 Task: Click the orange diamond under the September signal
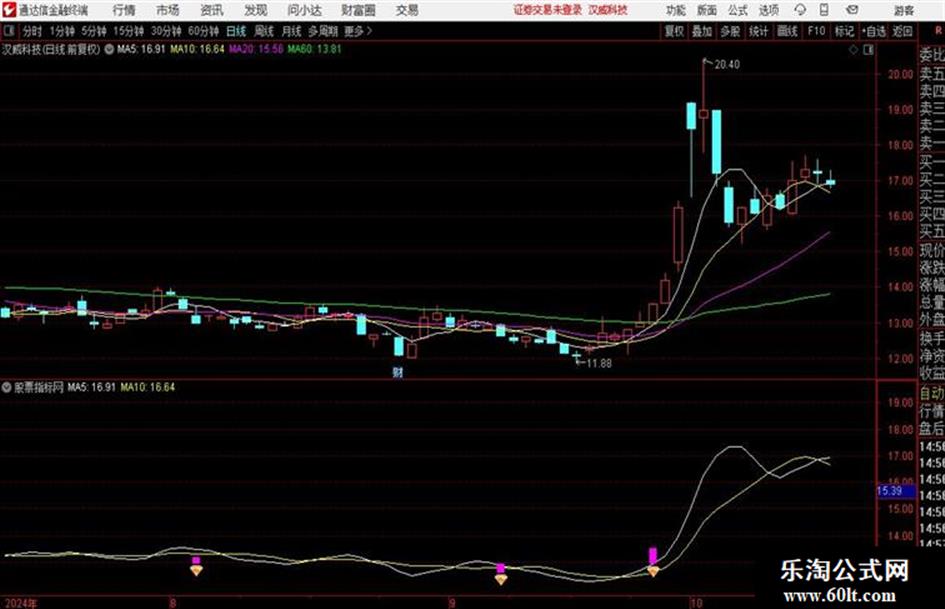click(501, 579)
